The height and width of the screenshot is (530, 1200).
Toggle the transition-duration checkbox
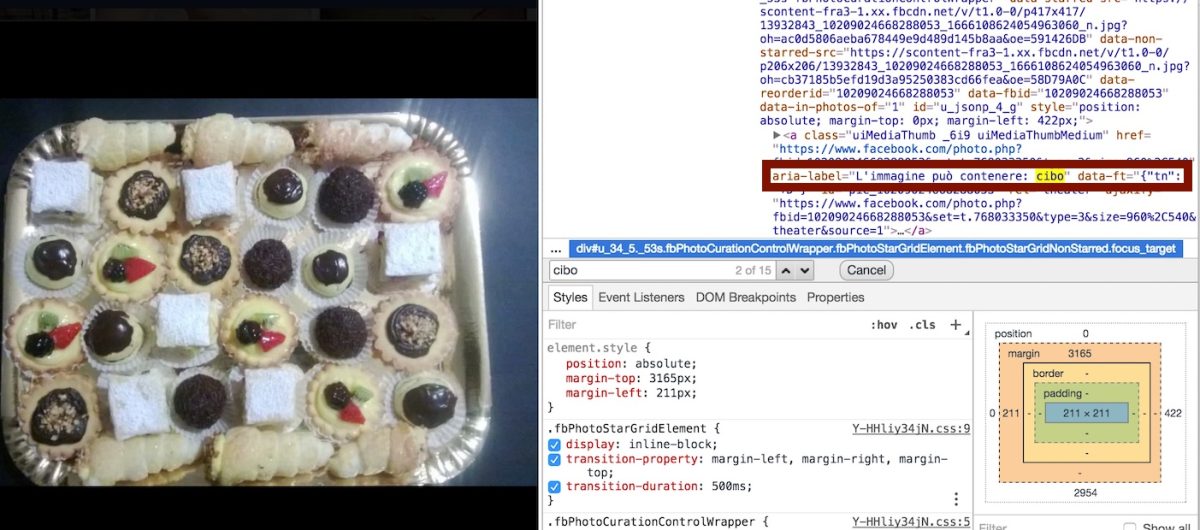pos(555,486)
